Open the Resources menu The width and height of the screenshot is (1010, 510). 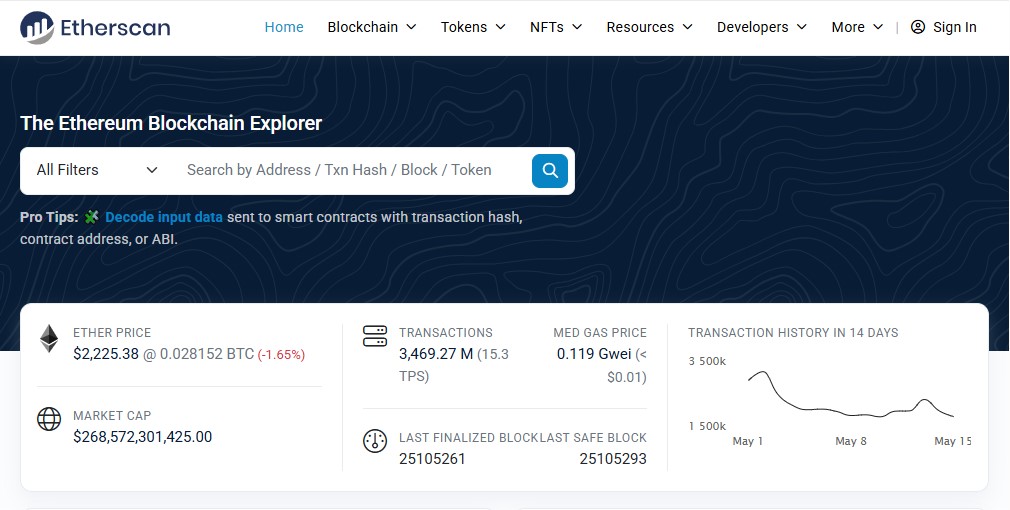(x=649, y=27)
